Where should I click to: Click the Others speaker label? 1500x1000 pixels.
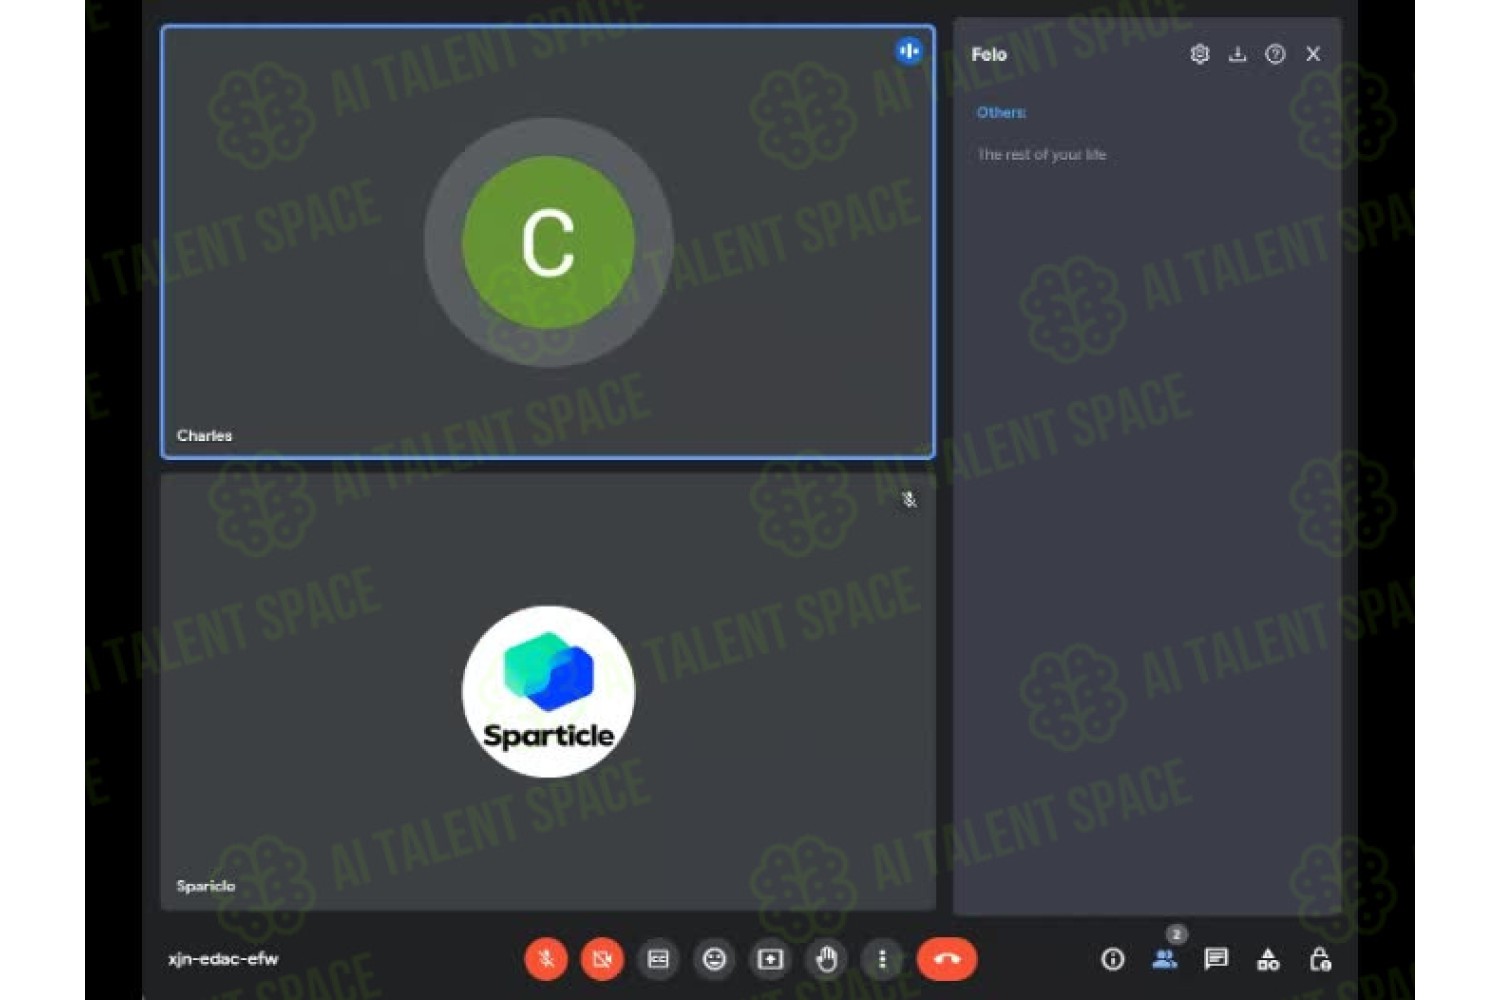click(x=1001, y=113)
